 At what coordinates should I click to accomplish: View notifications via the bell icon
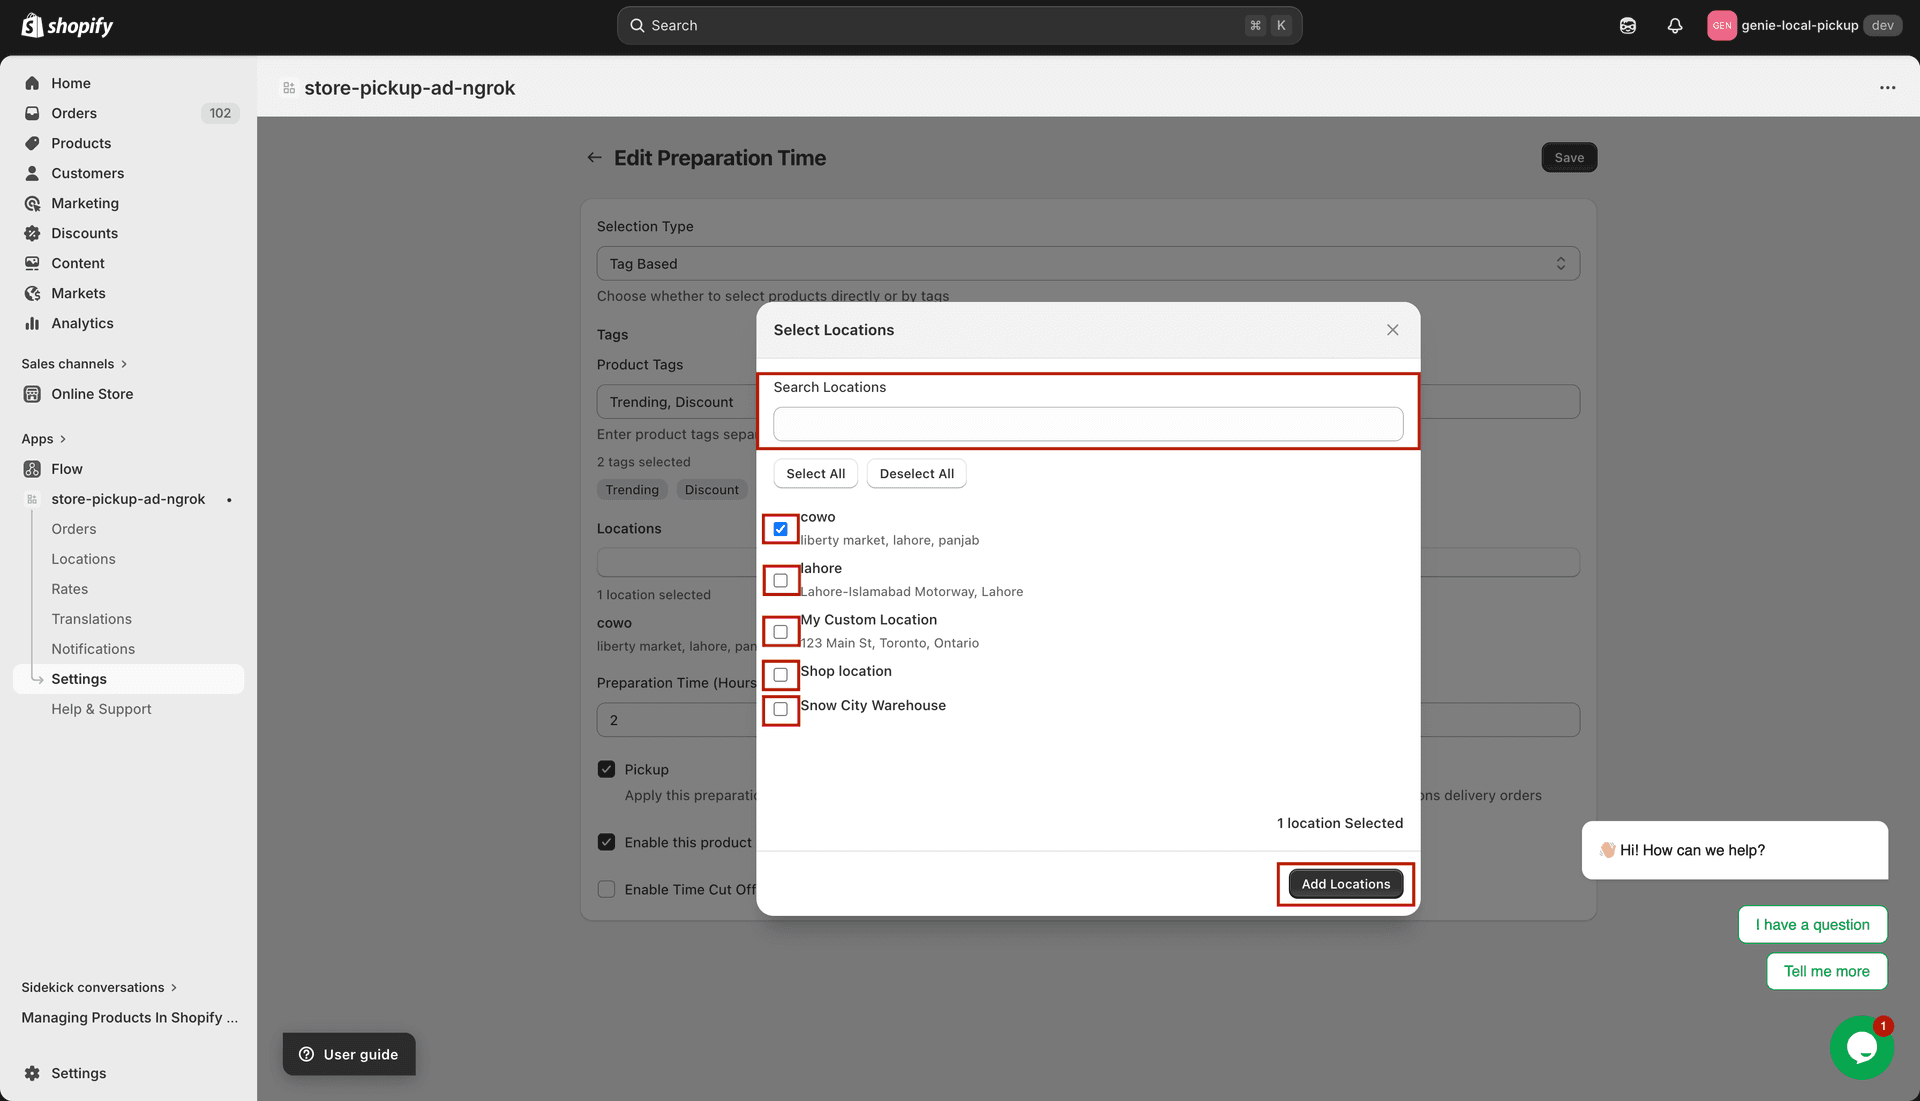pos(1675,25)
